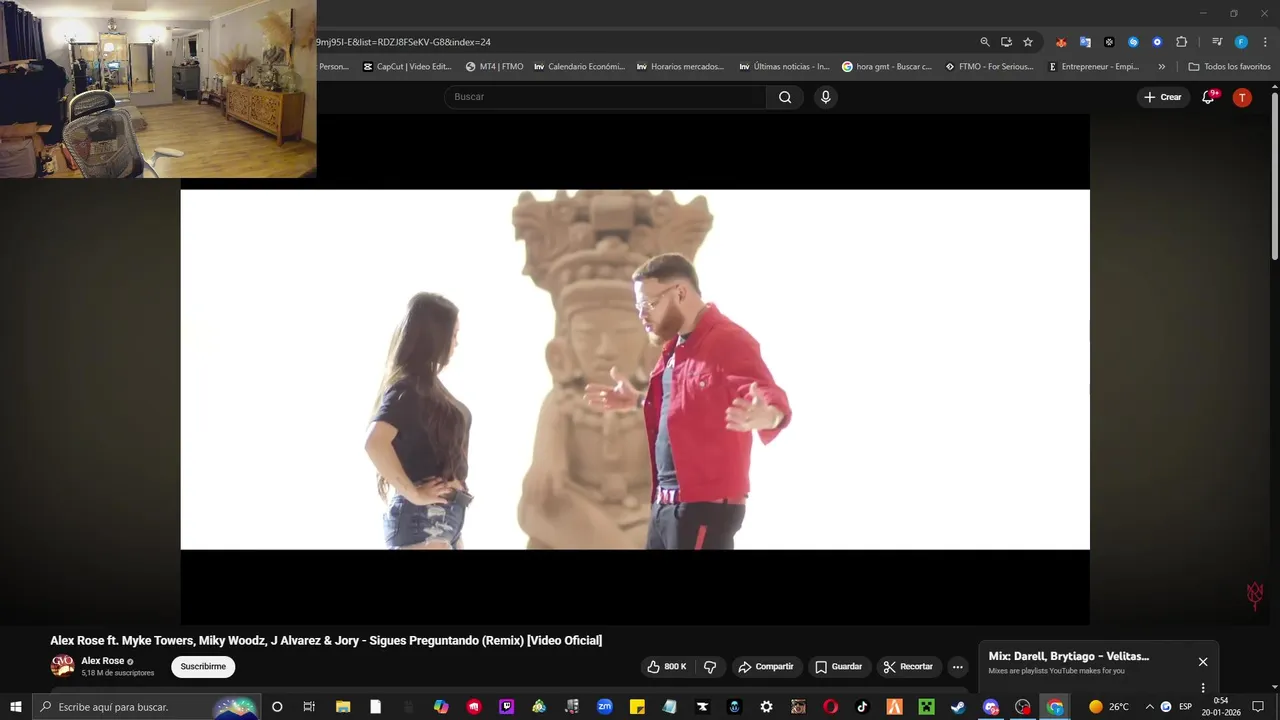Click the Recortar clip button

908,666
